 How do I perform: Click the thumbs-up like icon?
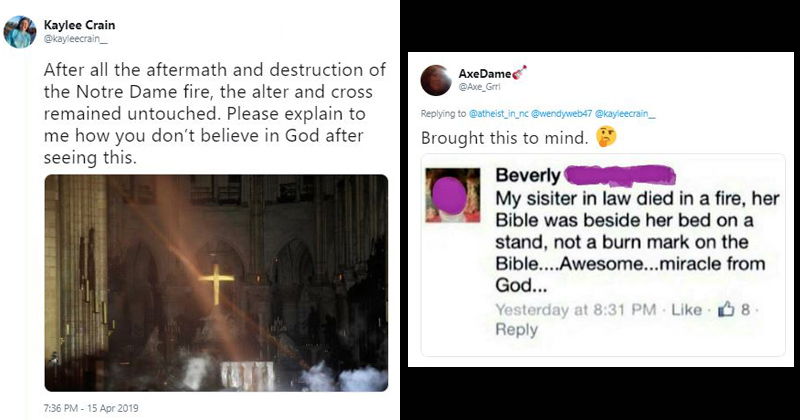[726, 309]
